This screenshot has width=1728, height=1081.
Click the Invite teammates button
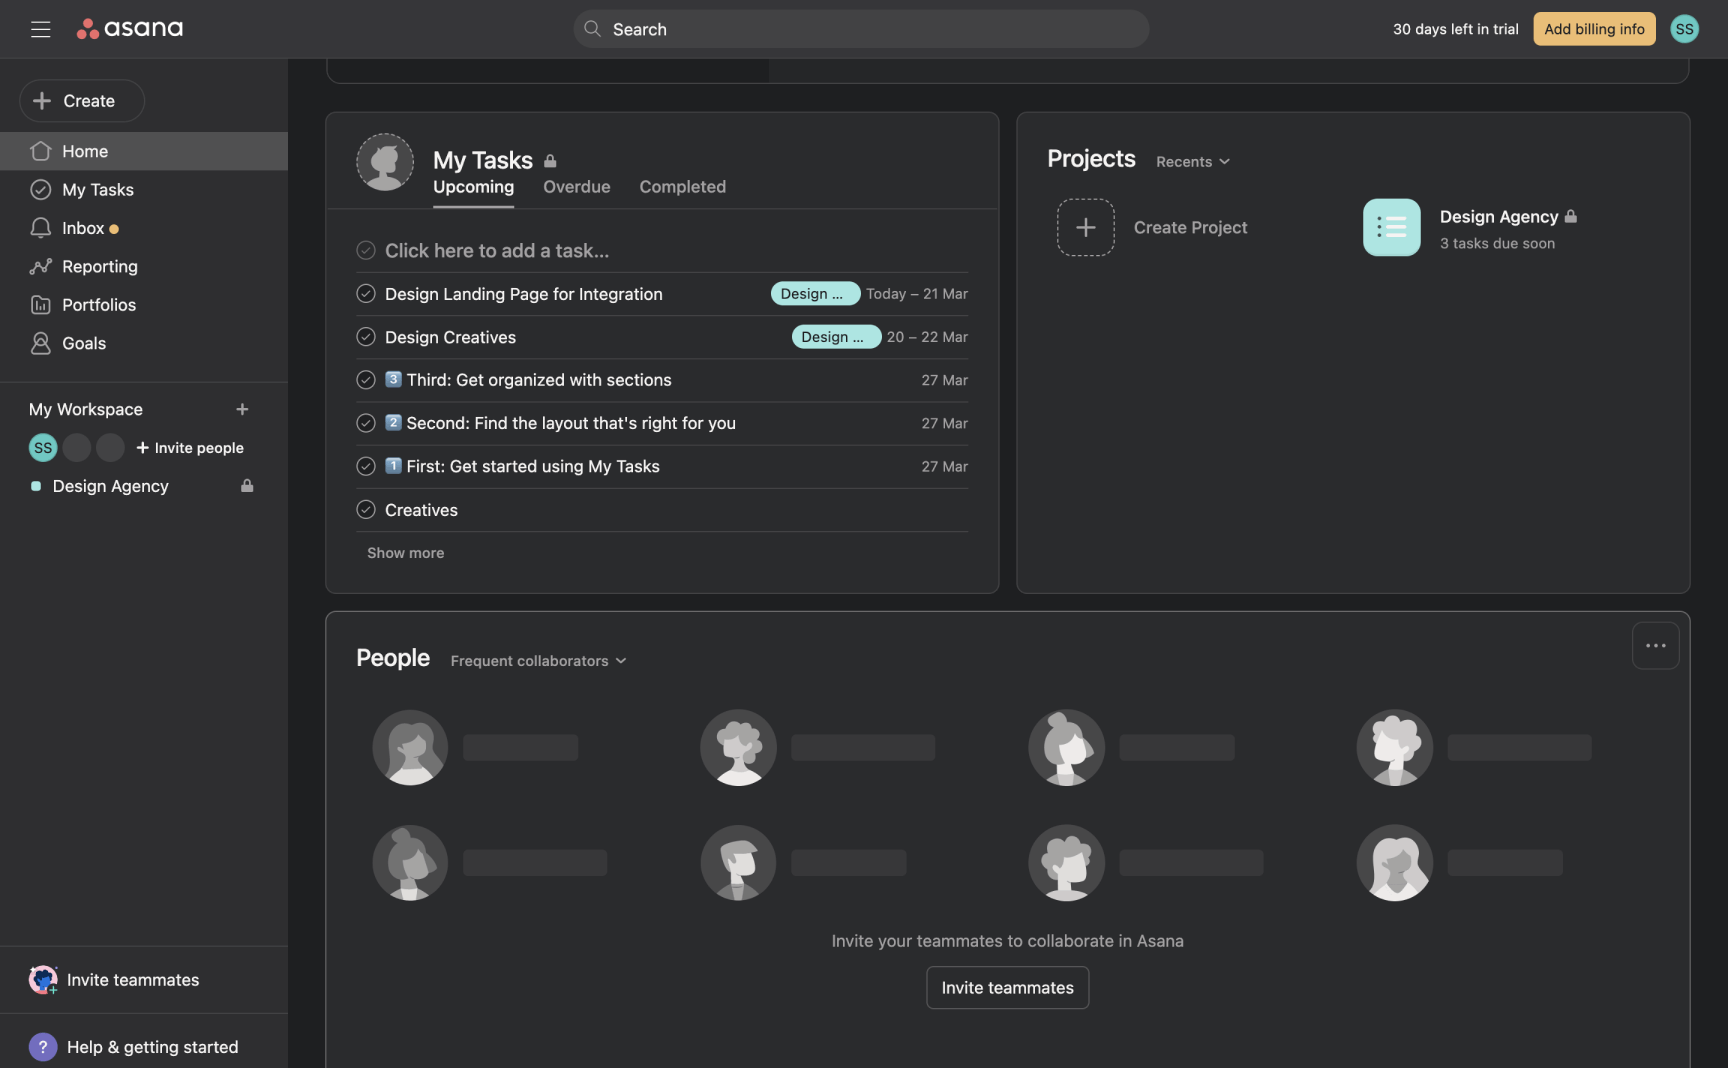click(1006, 987)
